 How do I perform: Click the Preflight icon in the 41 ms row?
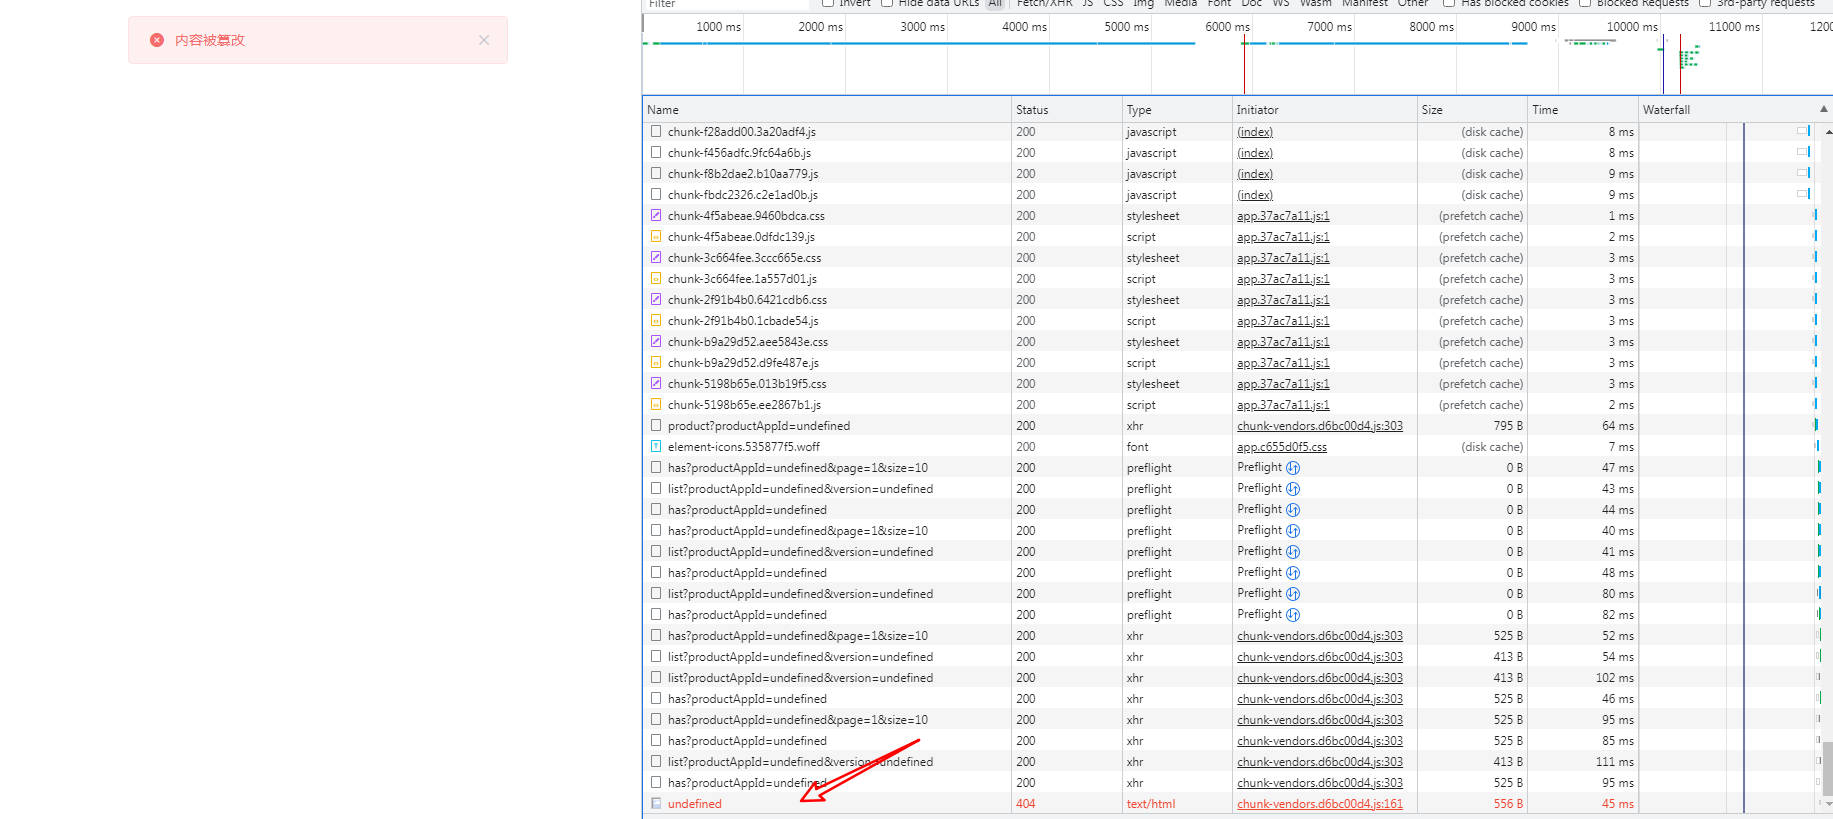click(1293, 552)
